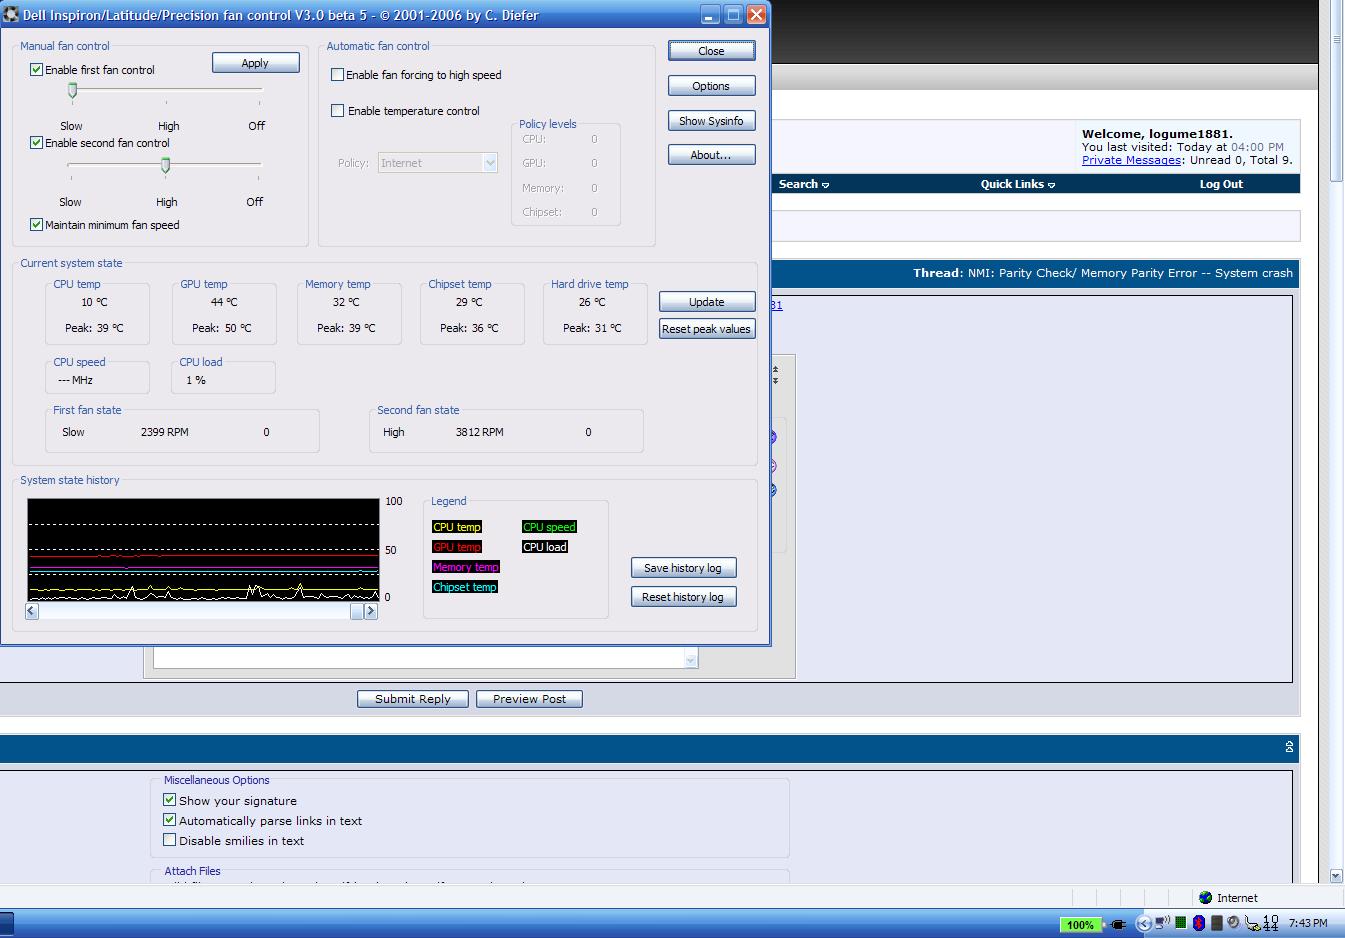Click Reset history log button
Image resolution: width=1345 pixels, height=938 pixels.
point(683,597)
